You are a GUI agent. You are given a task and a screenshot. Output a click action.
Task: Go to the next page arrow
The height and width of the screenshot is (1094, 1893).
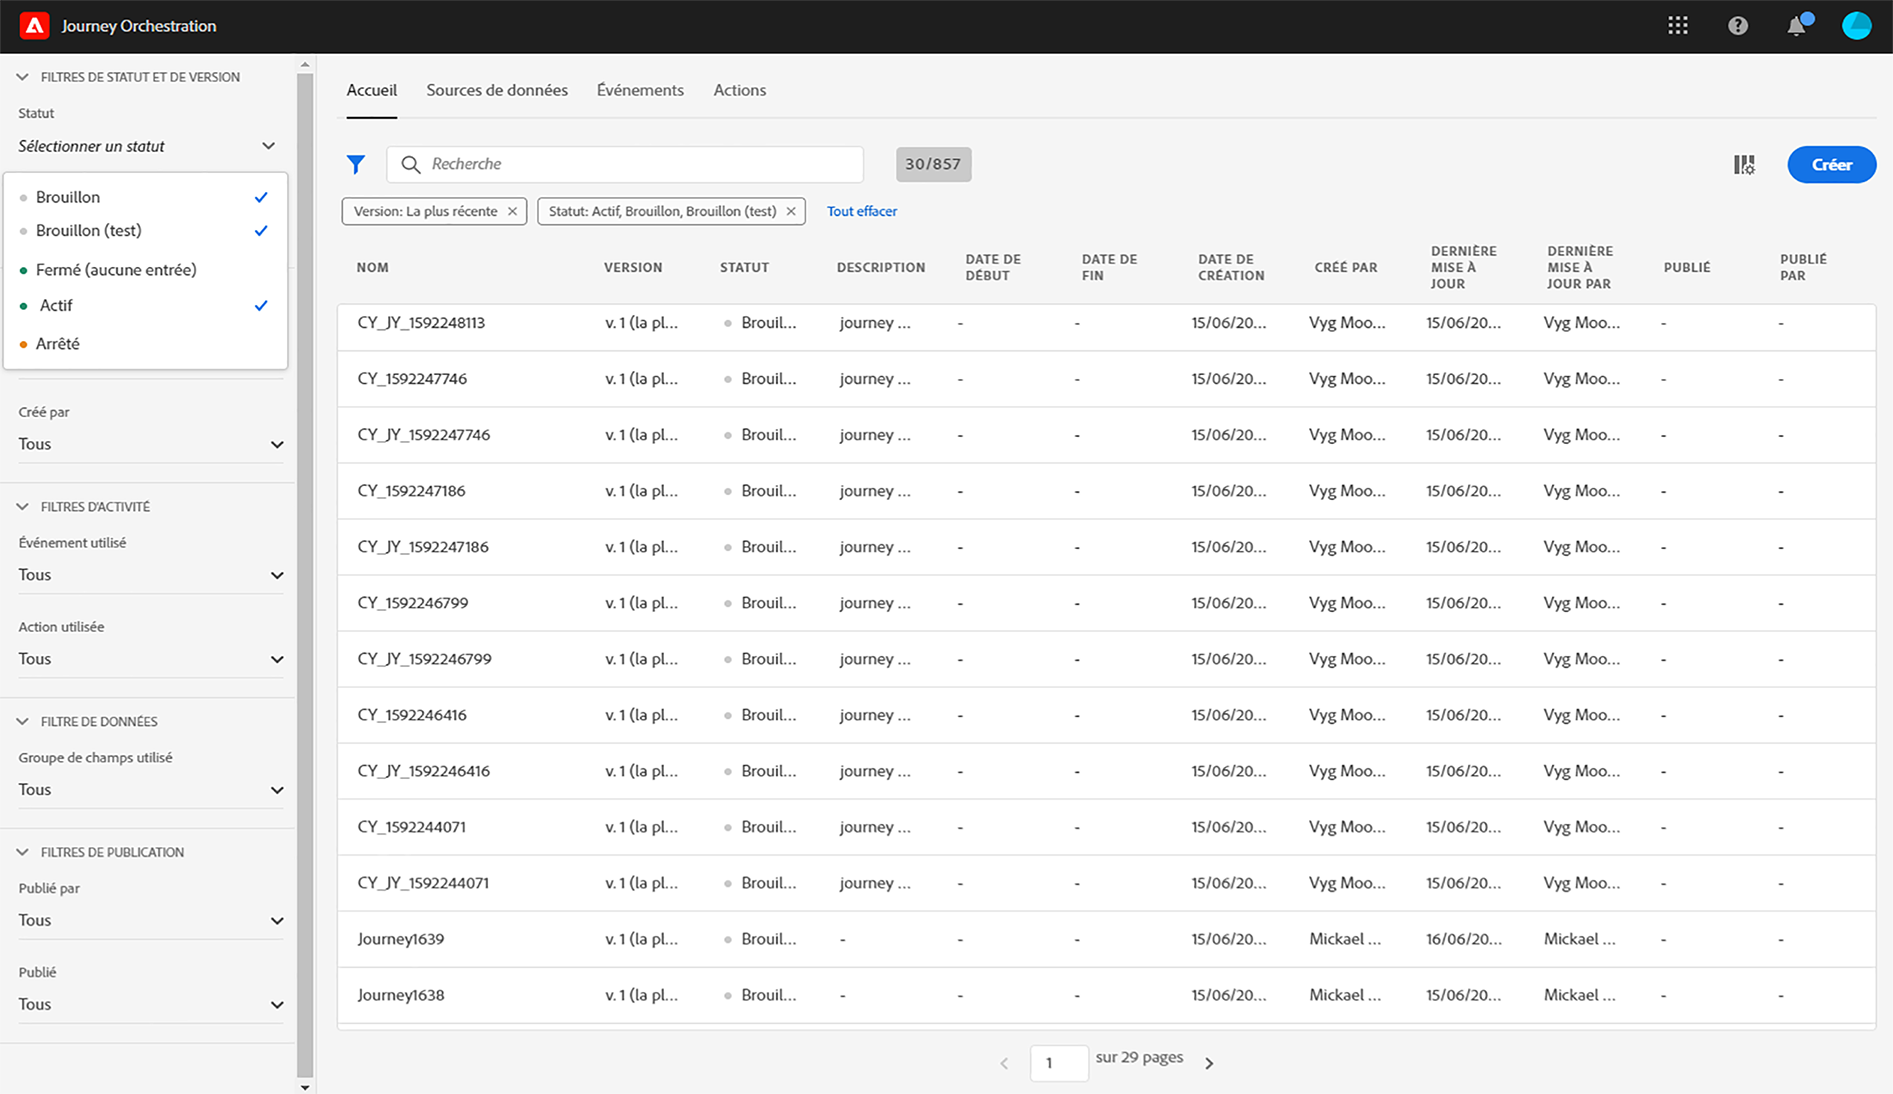pos(1209,1063)
